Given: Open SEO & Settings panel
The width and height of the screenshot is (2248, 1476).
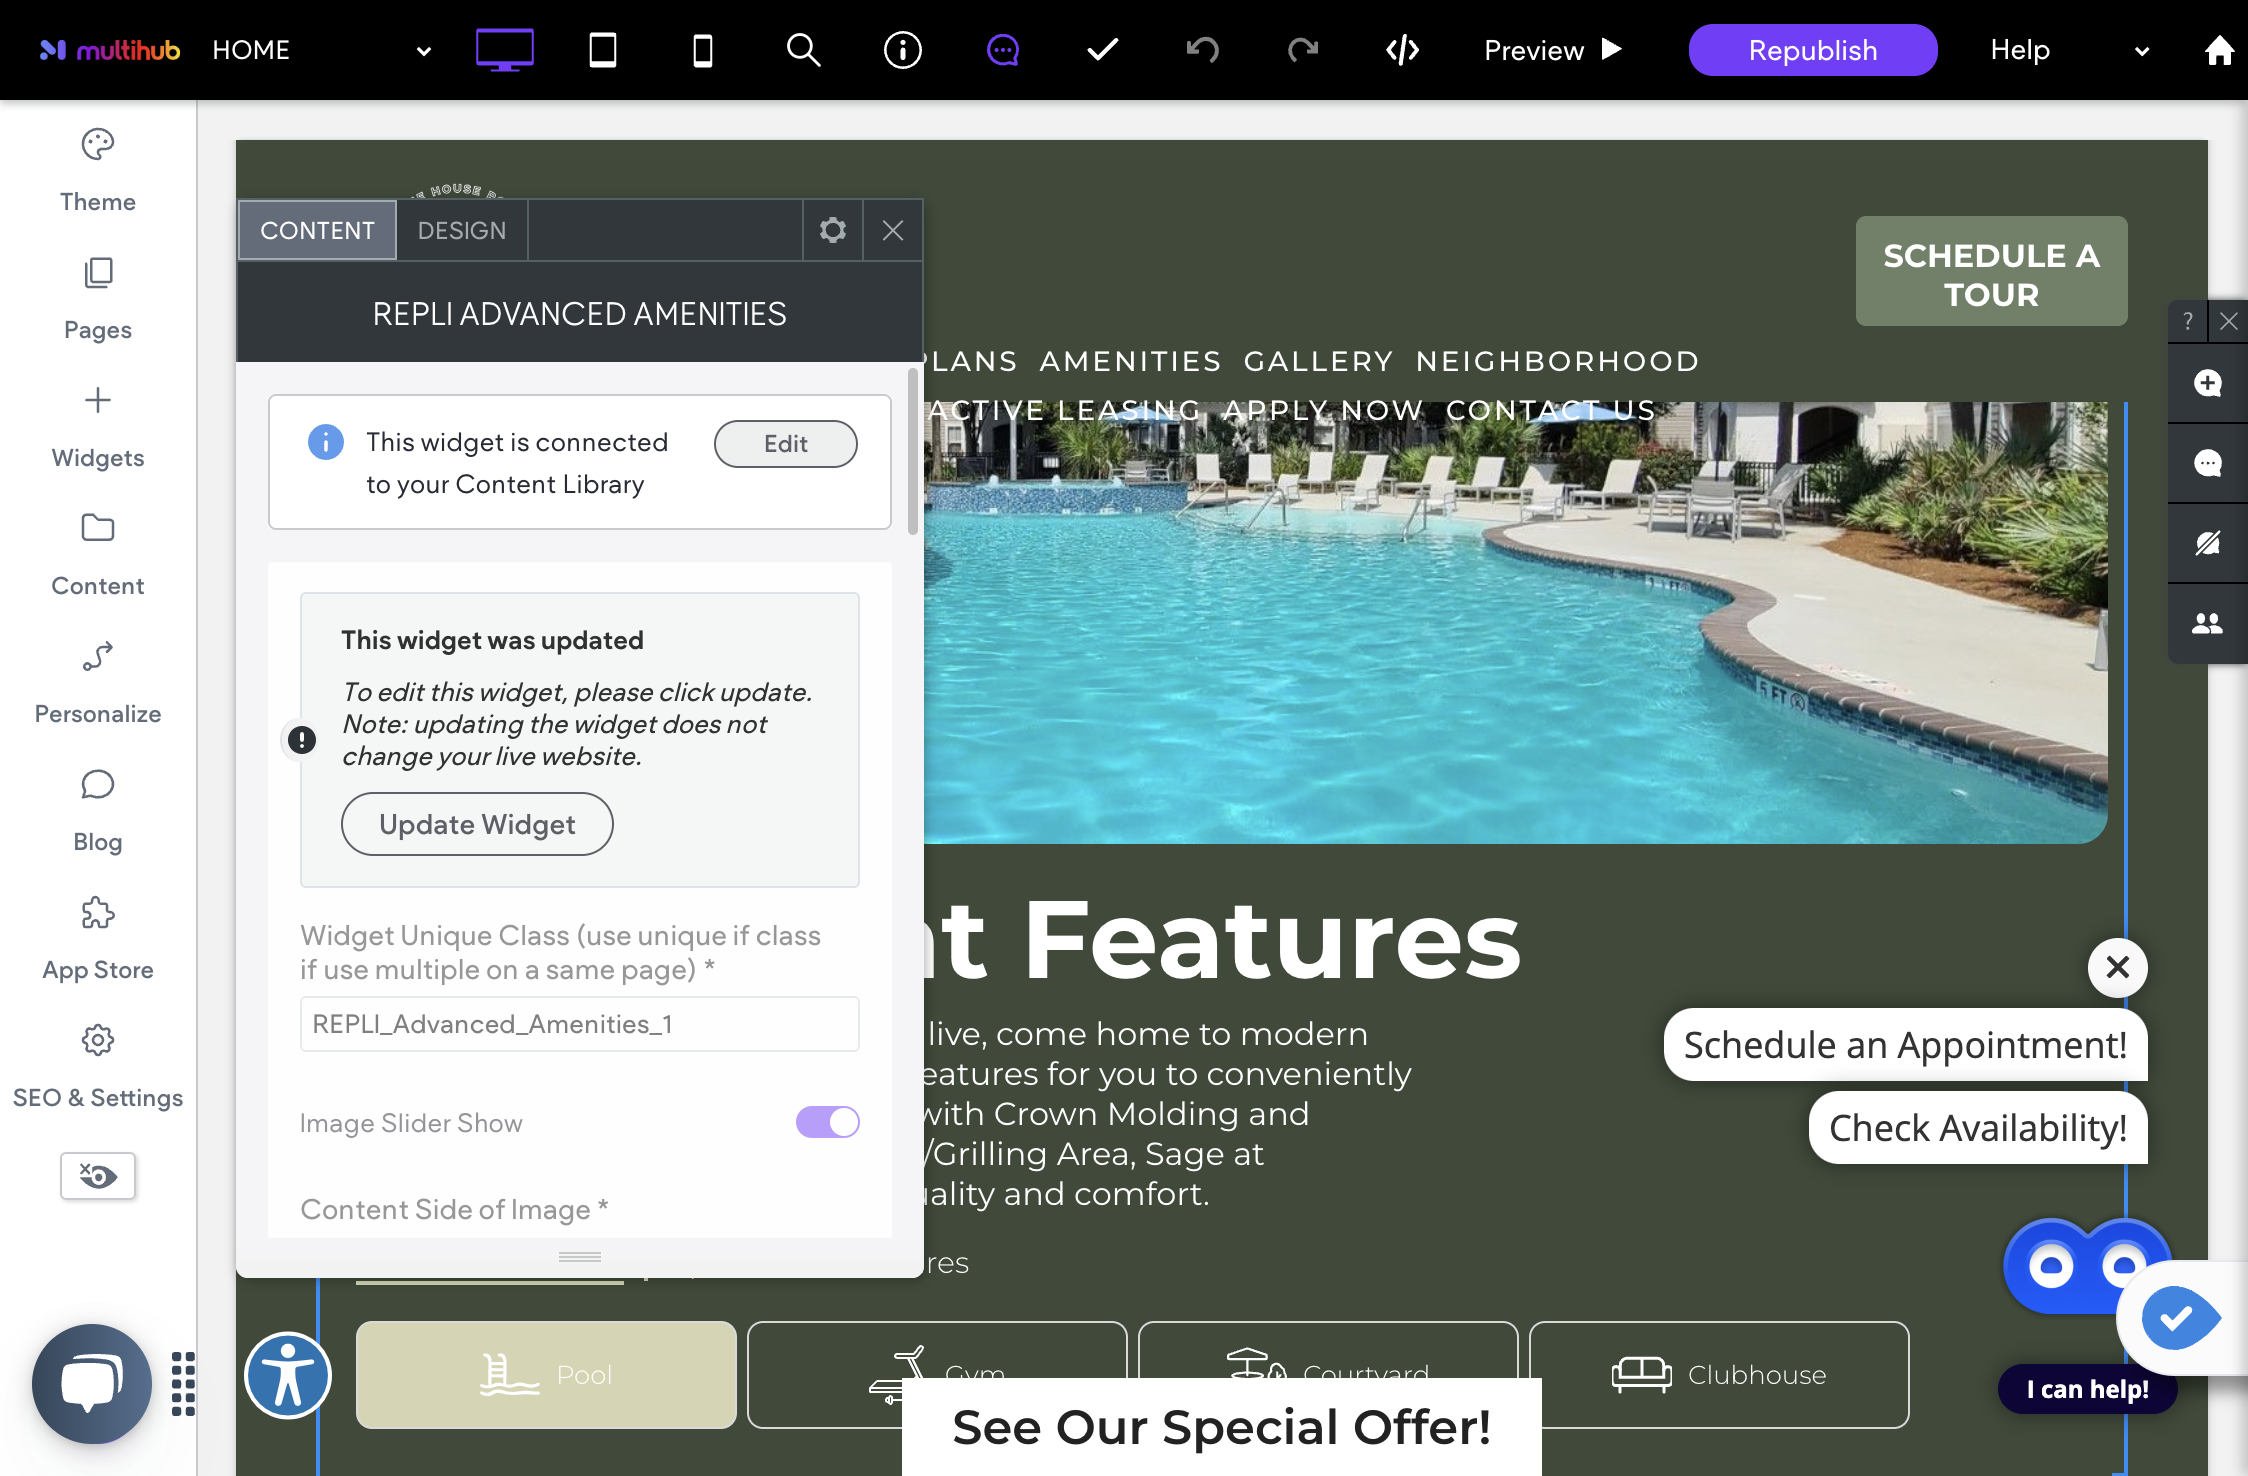Looking at the screenshot, I should pyautogui.click(x=98, y=1067).
